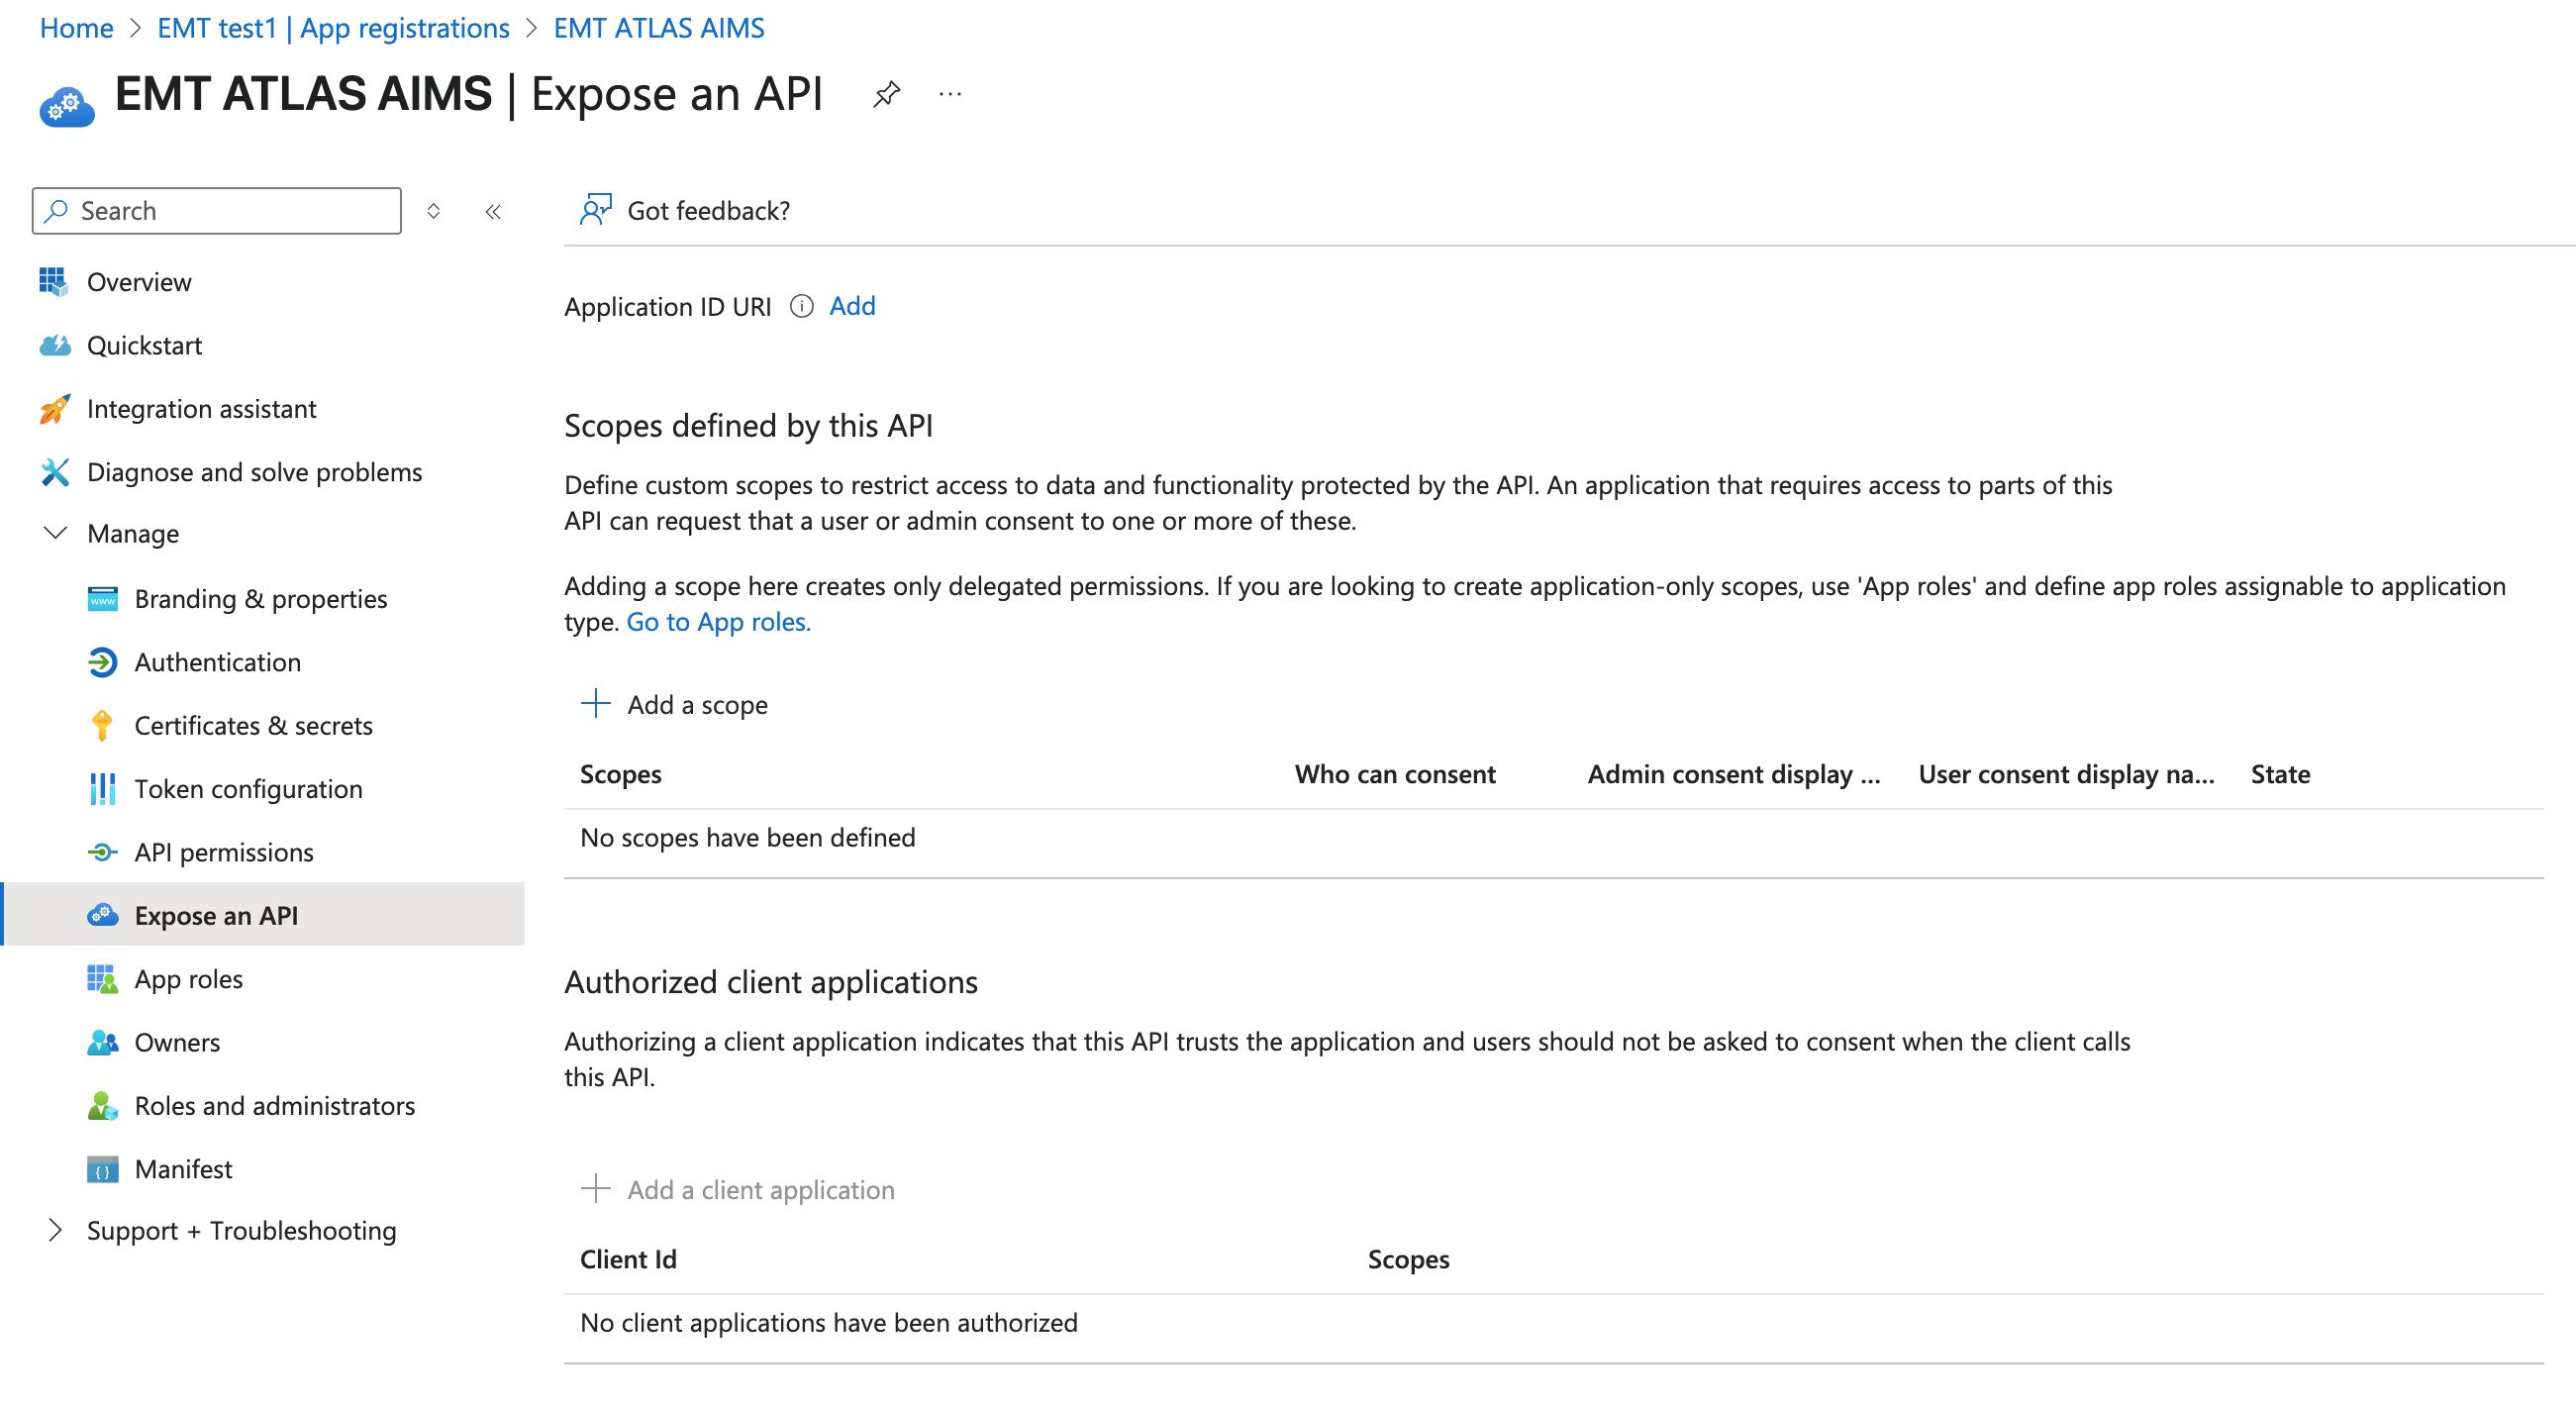Click the Token configuration bars icon
2576x1406 pixels.
coord(102,789)
